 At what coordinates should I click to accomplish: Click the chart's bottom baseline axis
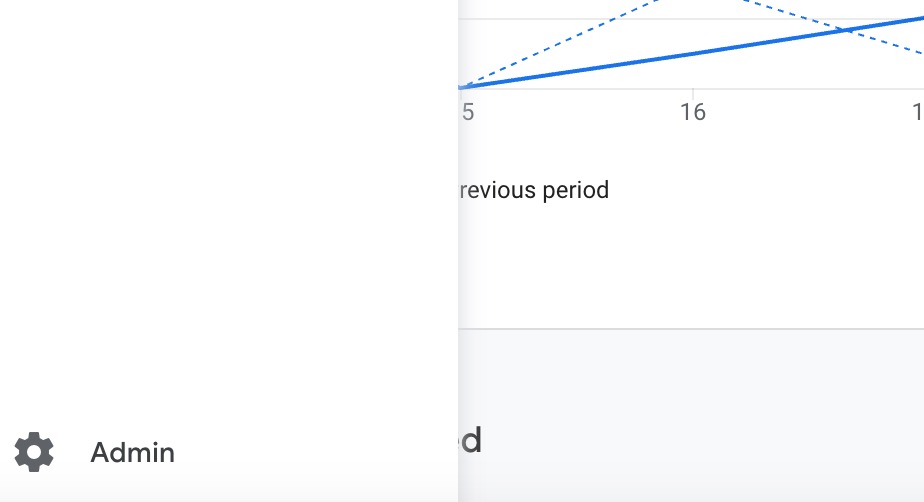[x=691, y=89]
